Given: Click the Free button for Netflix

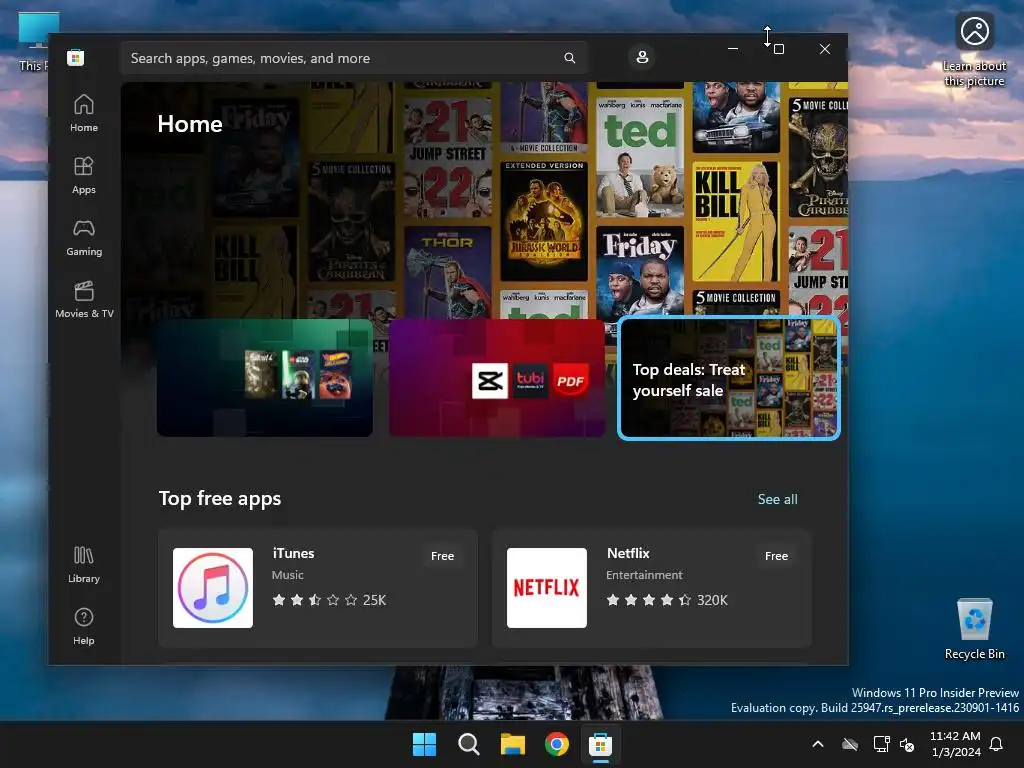Looking at the screenshot, I should click(776, 556).
